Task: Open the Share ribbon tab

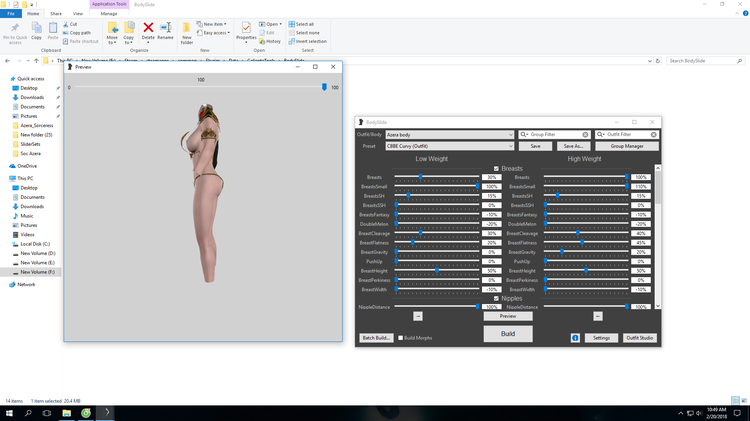Action: tap(56, 14)
